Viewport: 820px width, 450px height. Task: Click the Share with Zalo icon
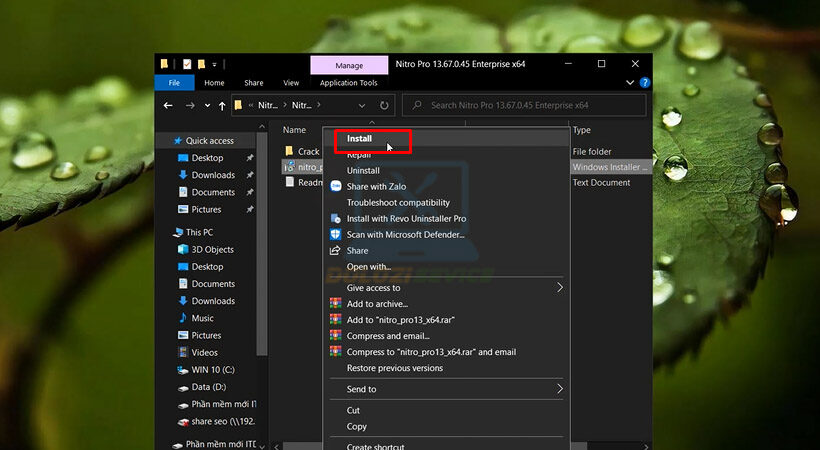336,187
